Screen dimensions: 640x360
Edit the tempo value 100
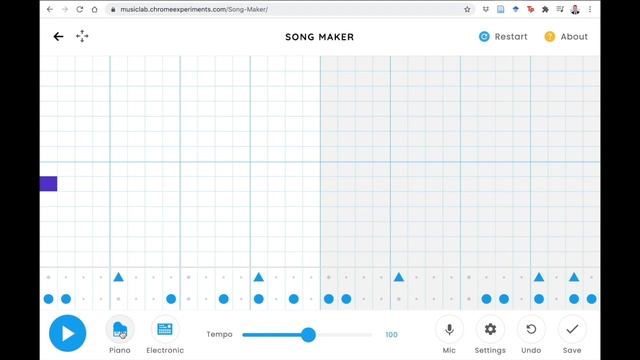(391, 335)
